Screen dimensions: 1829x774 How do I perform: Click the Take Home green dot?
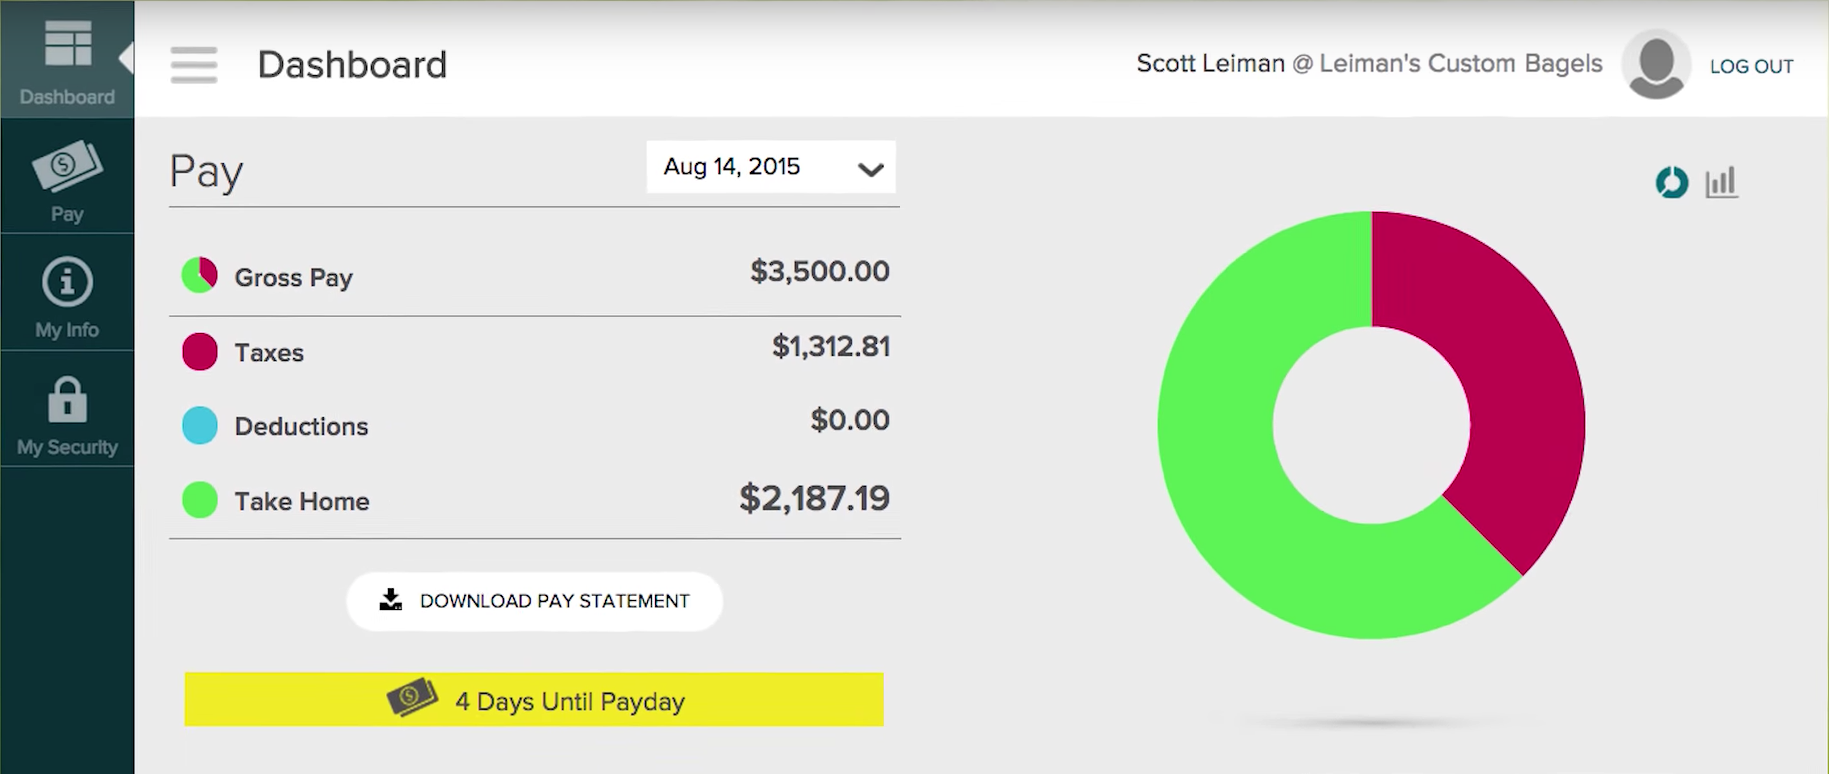200,500
